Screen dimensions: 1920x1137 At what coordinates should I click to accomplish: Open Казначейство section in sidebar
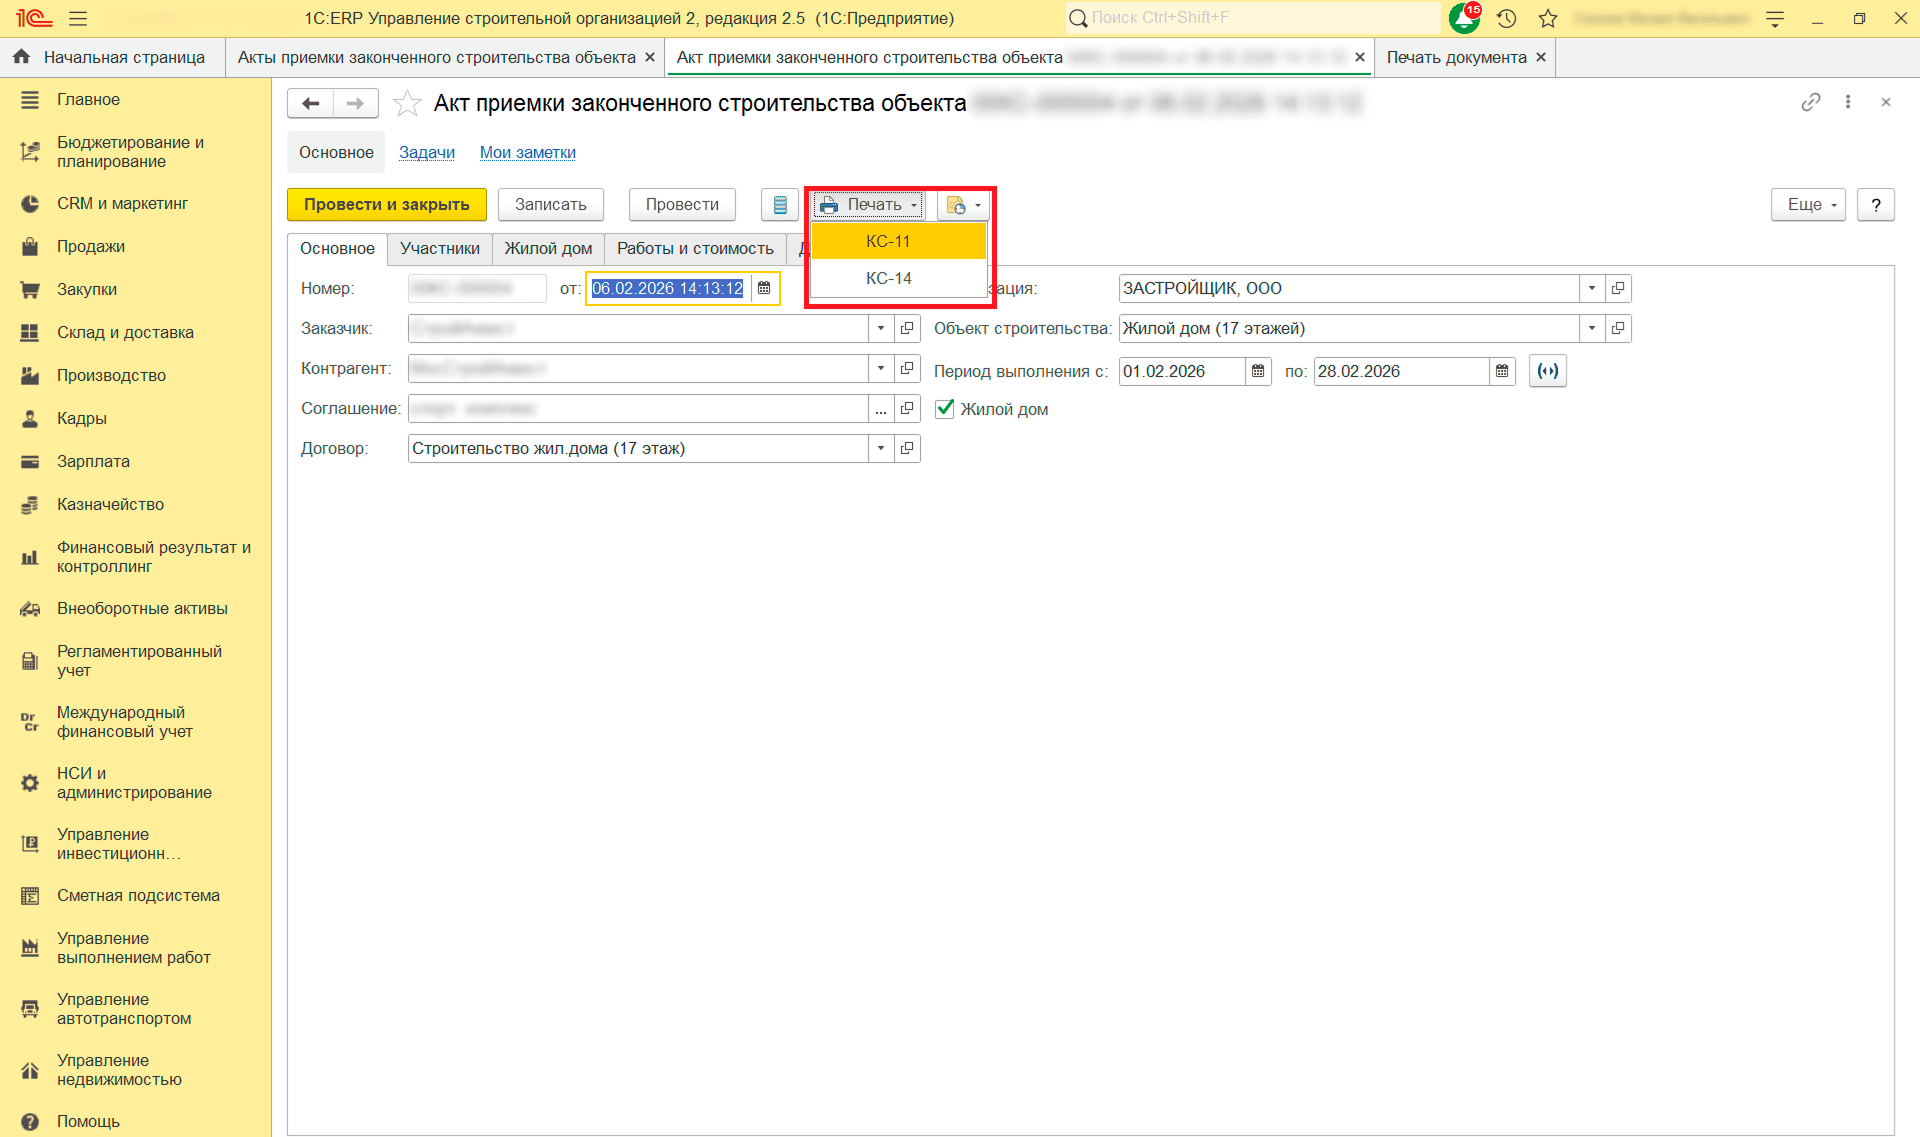point(110,504)
